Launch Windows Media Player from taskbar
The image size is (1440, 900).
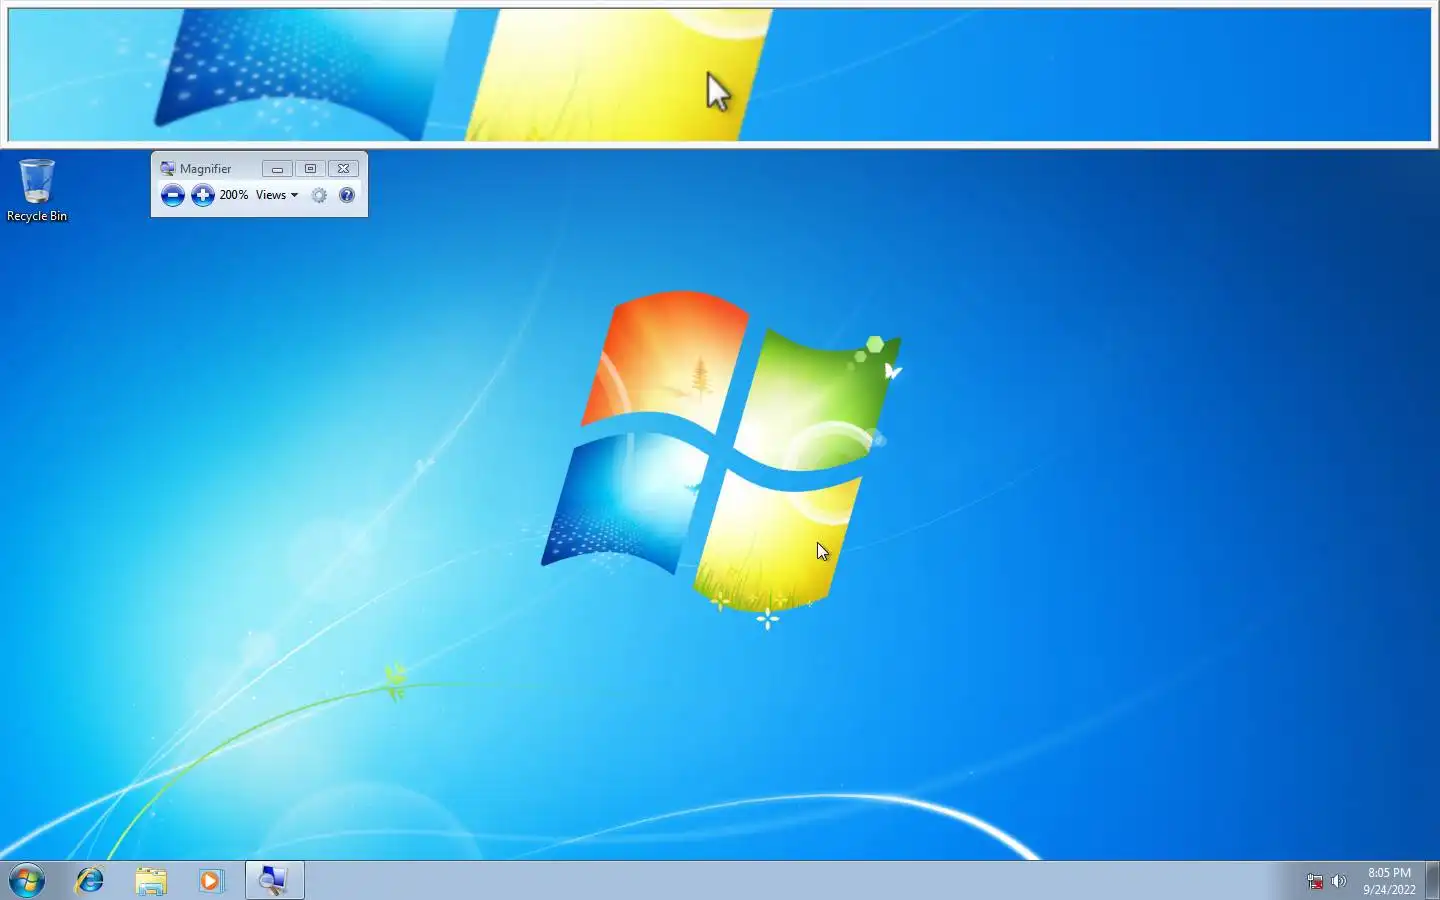(210, 880)
